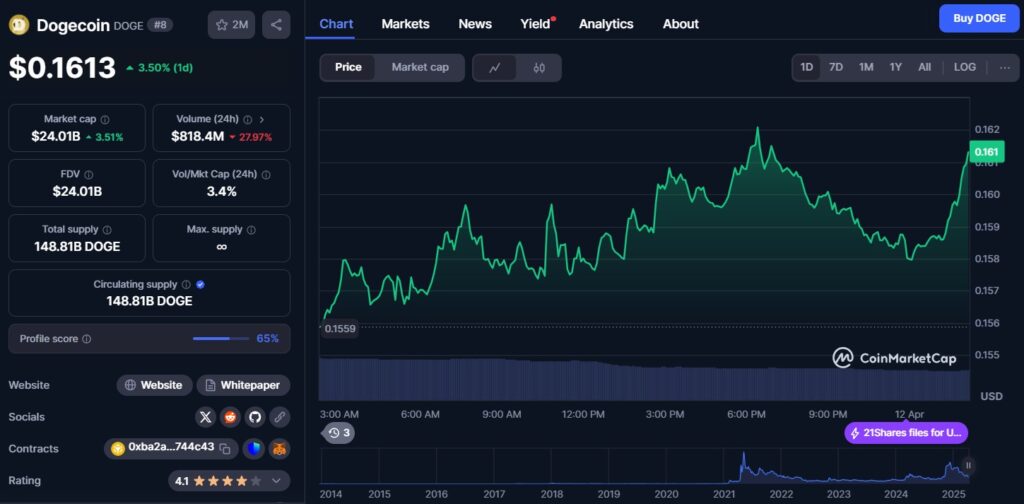Open the Chart tab
This screenshot has width=1024, height=504.
point(336,24)
